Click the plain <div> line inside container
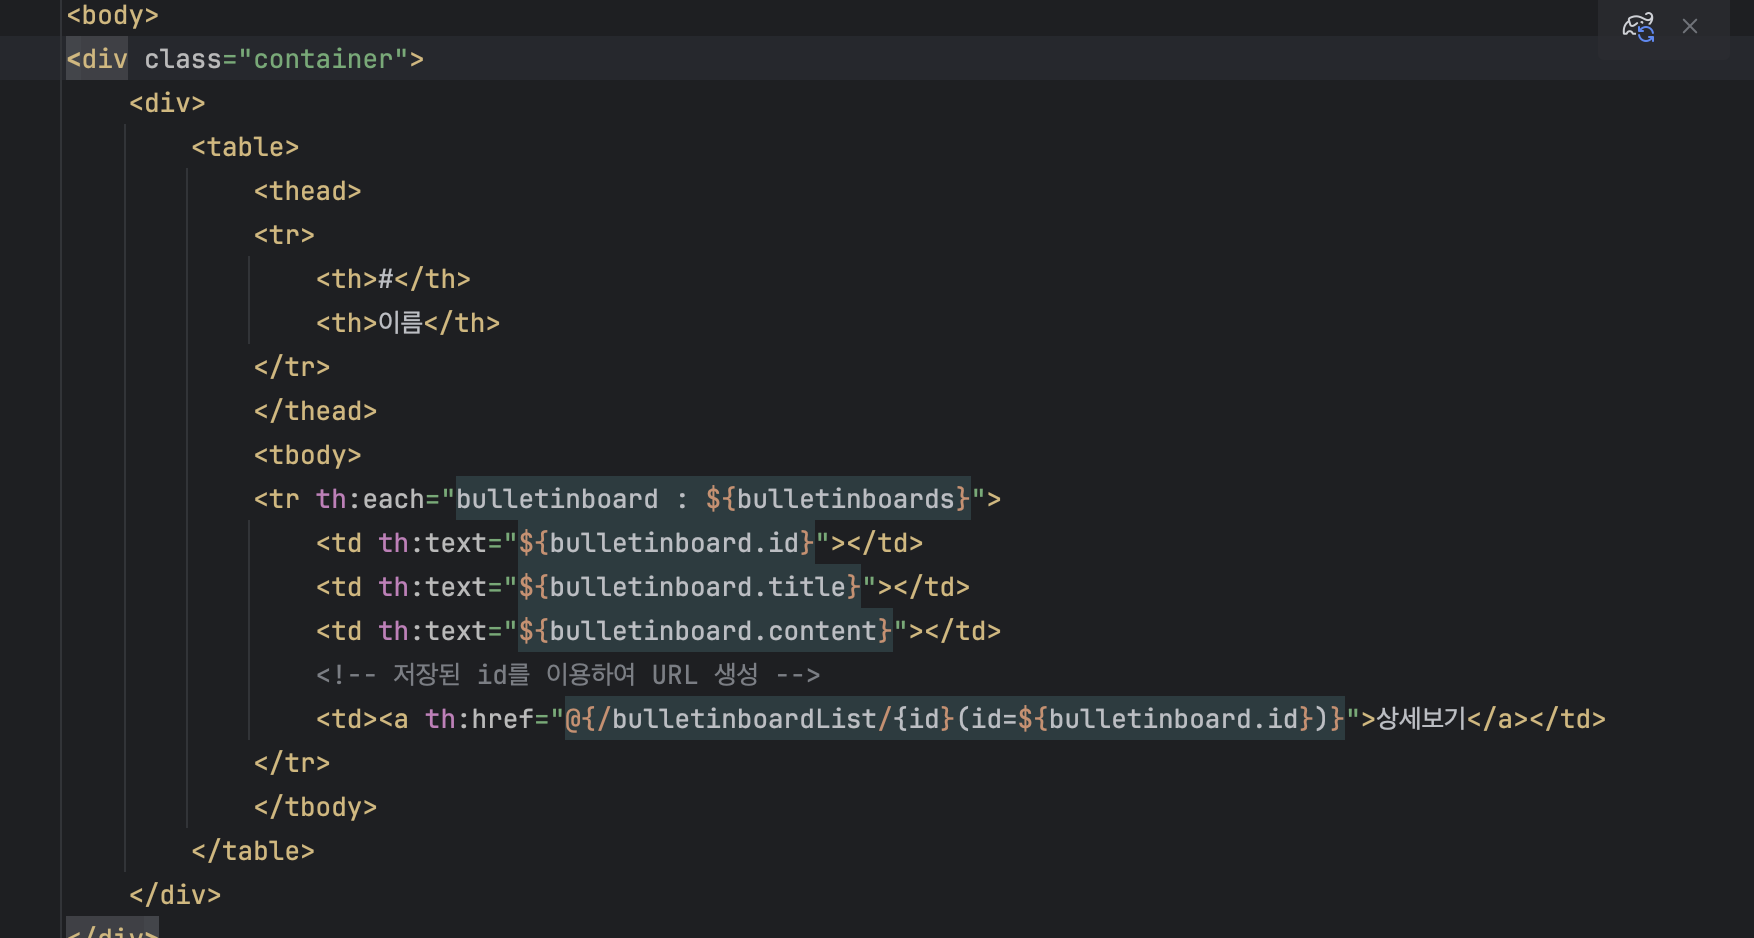This screenshot has height=938, width=1754. click(x=167, y=103)
